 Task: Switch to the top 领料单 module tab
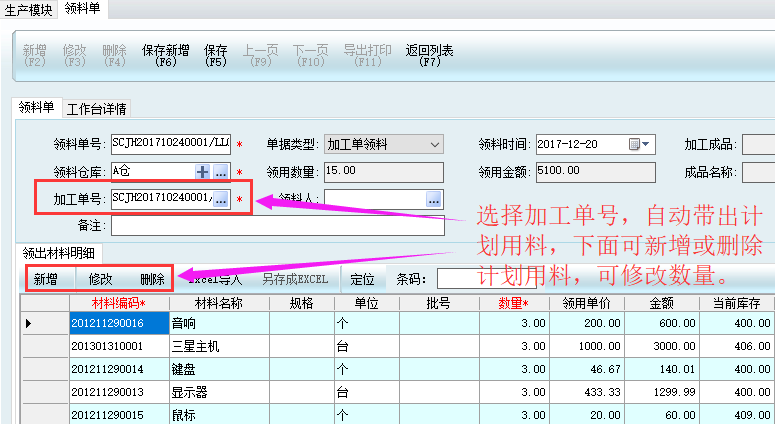[x=83, y=8]
